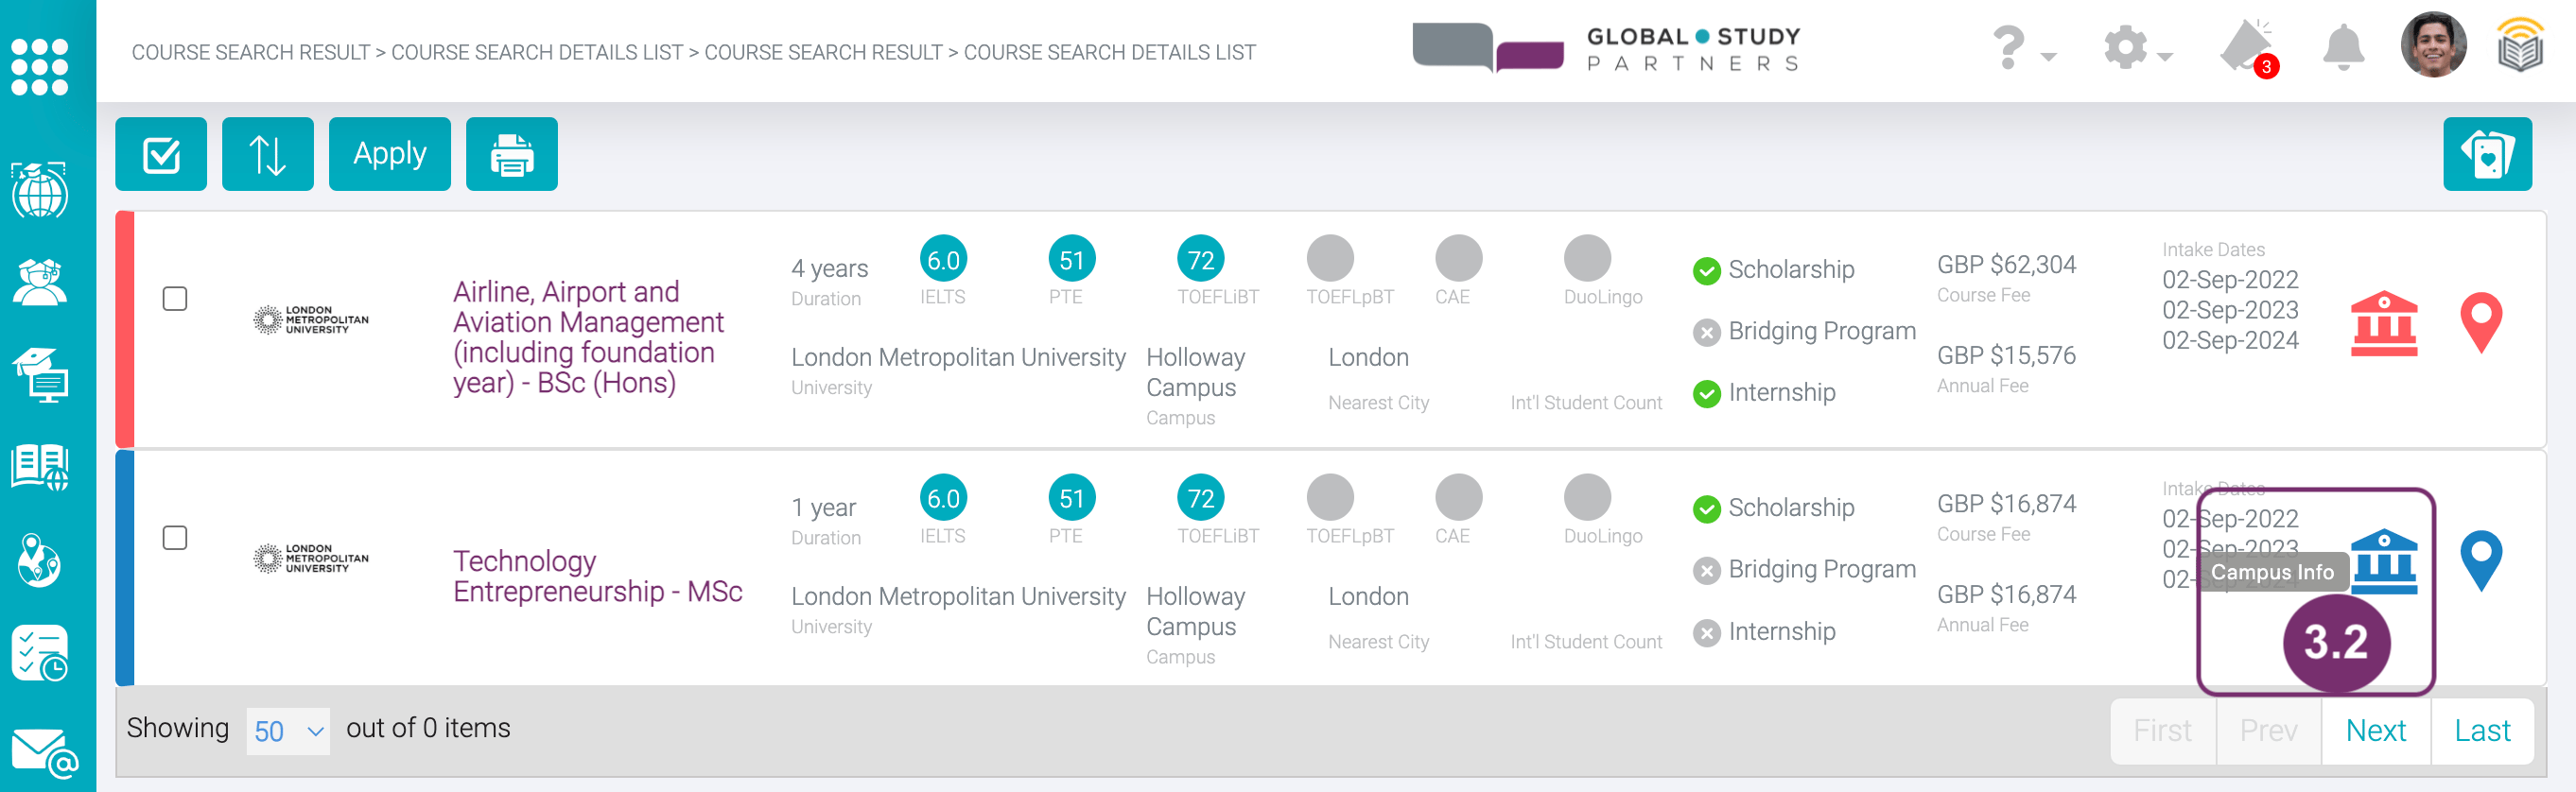Check the Technology Entrepreneurship course checkbox
Image resolution: width=2576 pixels, height=792 pixels.
[x=175, y=538]
